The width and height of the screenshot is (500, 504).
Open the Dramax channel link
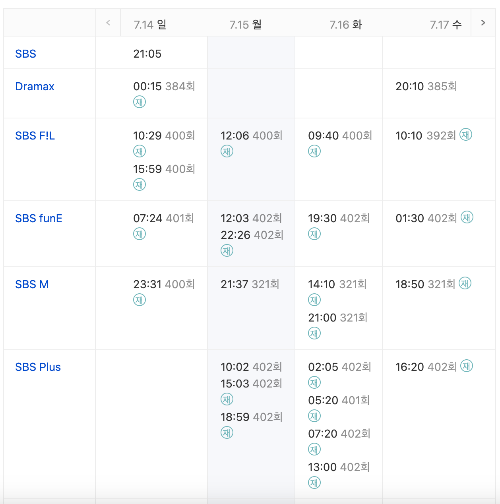click(x=35, y=86)
